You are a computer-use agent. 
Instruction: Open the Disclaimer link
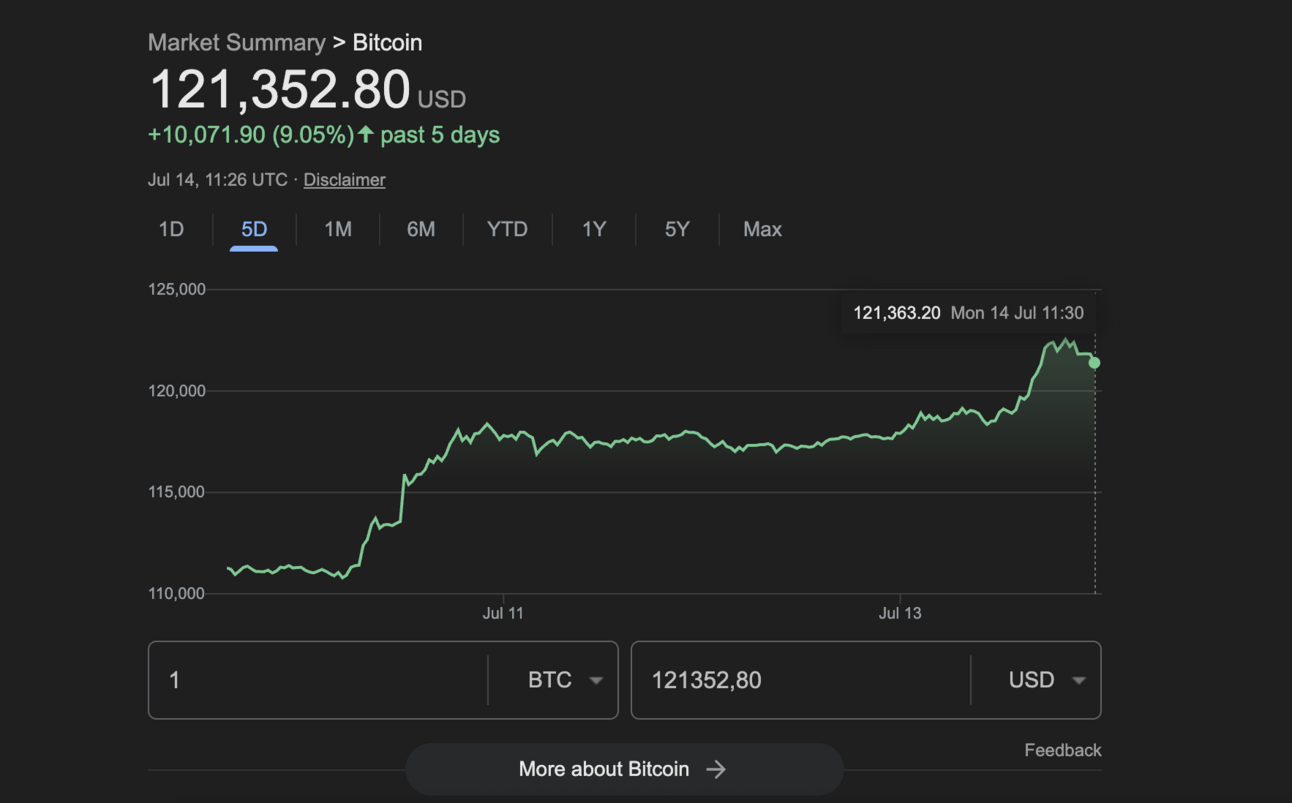[x=344, y=180]
